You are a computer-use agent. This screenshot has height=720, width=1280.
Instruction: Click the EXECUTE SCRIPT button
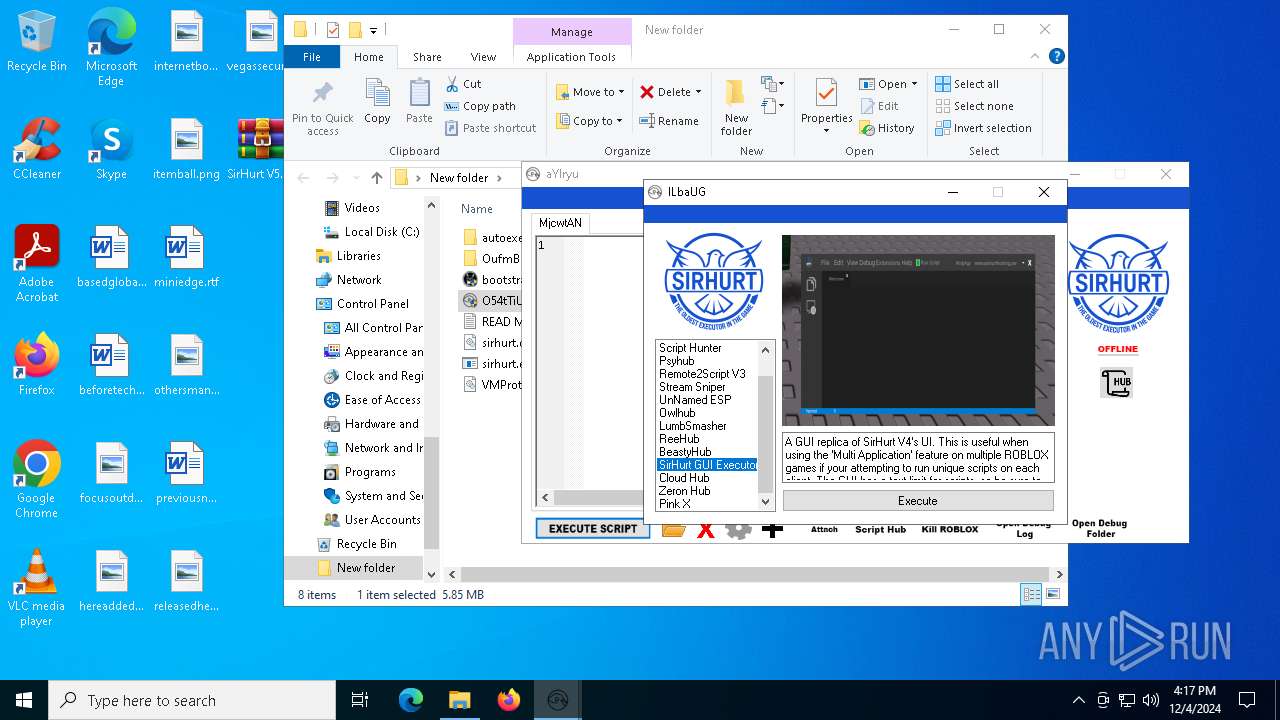(x=593, y=529)
